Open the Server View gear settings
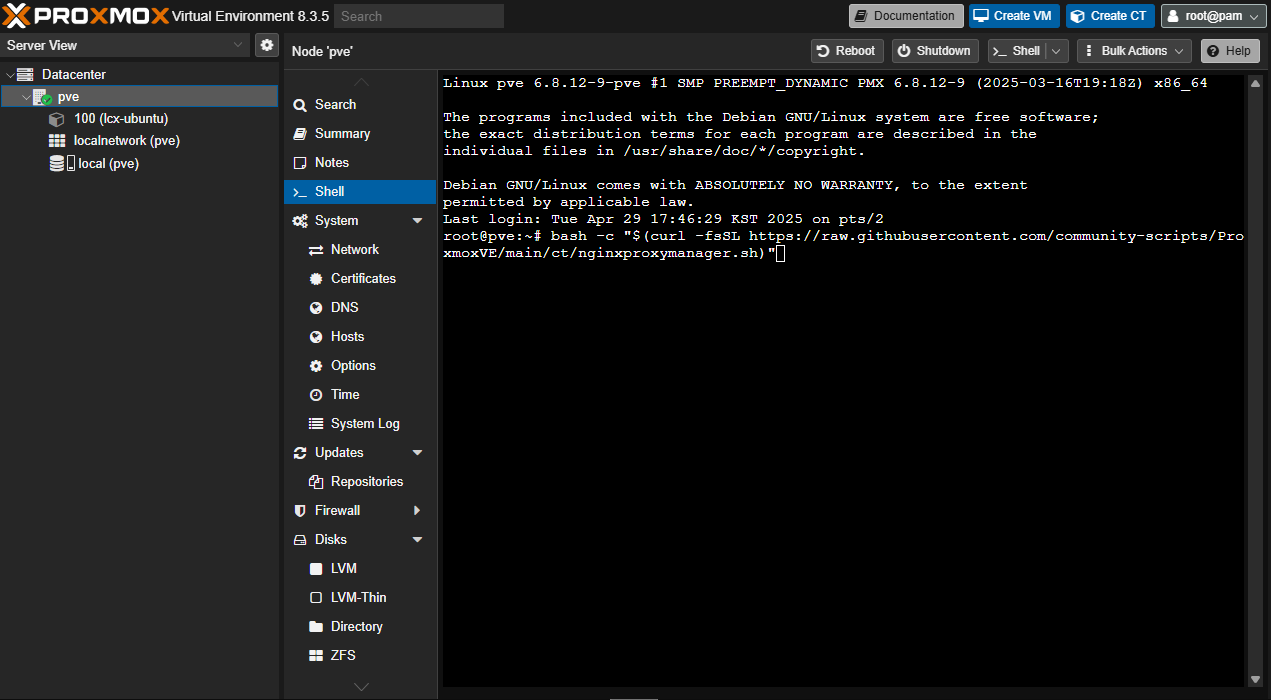The width and height of the screenshot is (1271, 700). (267, 45)
